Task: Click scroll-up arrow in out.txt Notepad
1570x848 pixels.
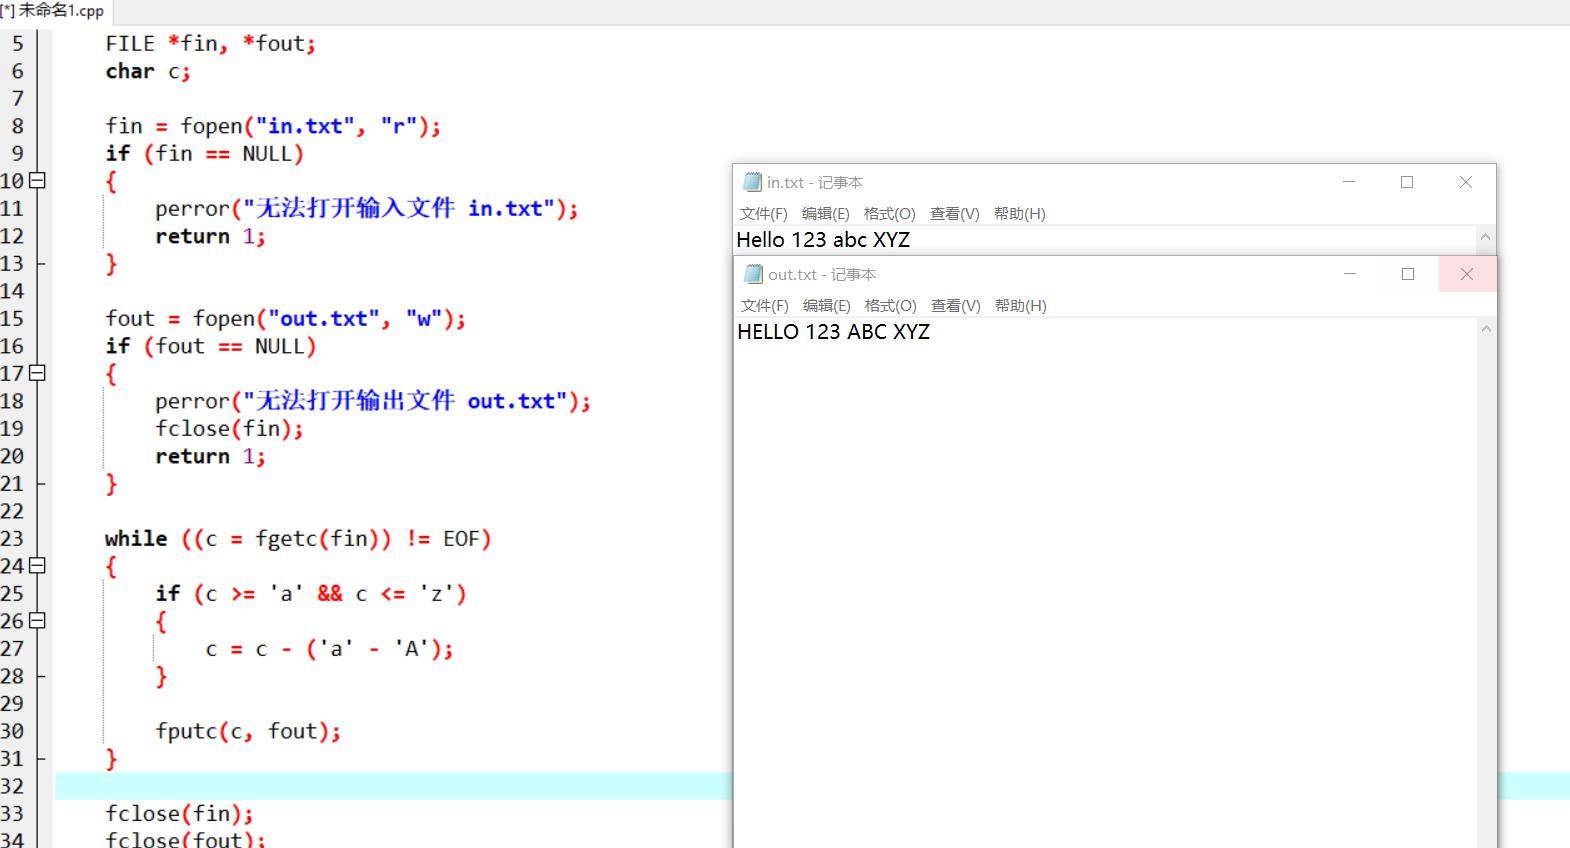Action: tap(1487, 329)
